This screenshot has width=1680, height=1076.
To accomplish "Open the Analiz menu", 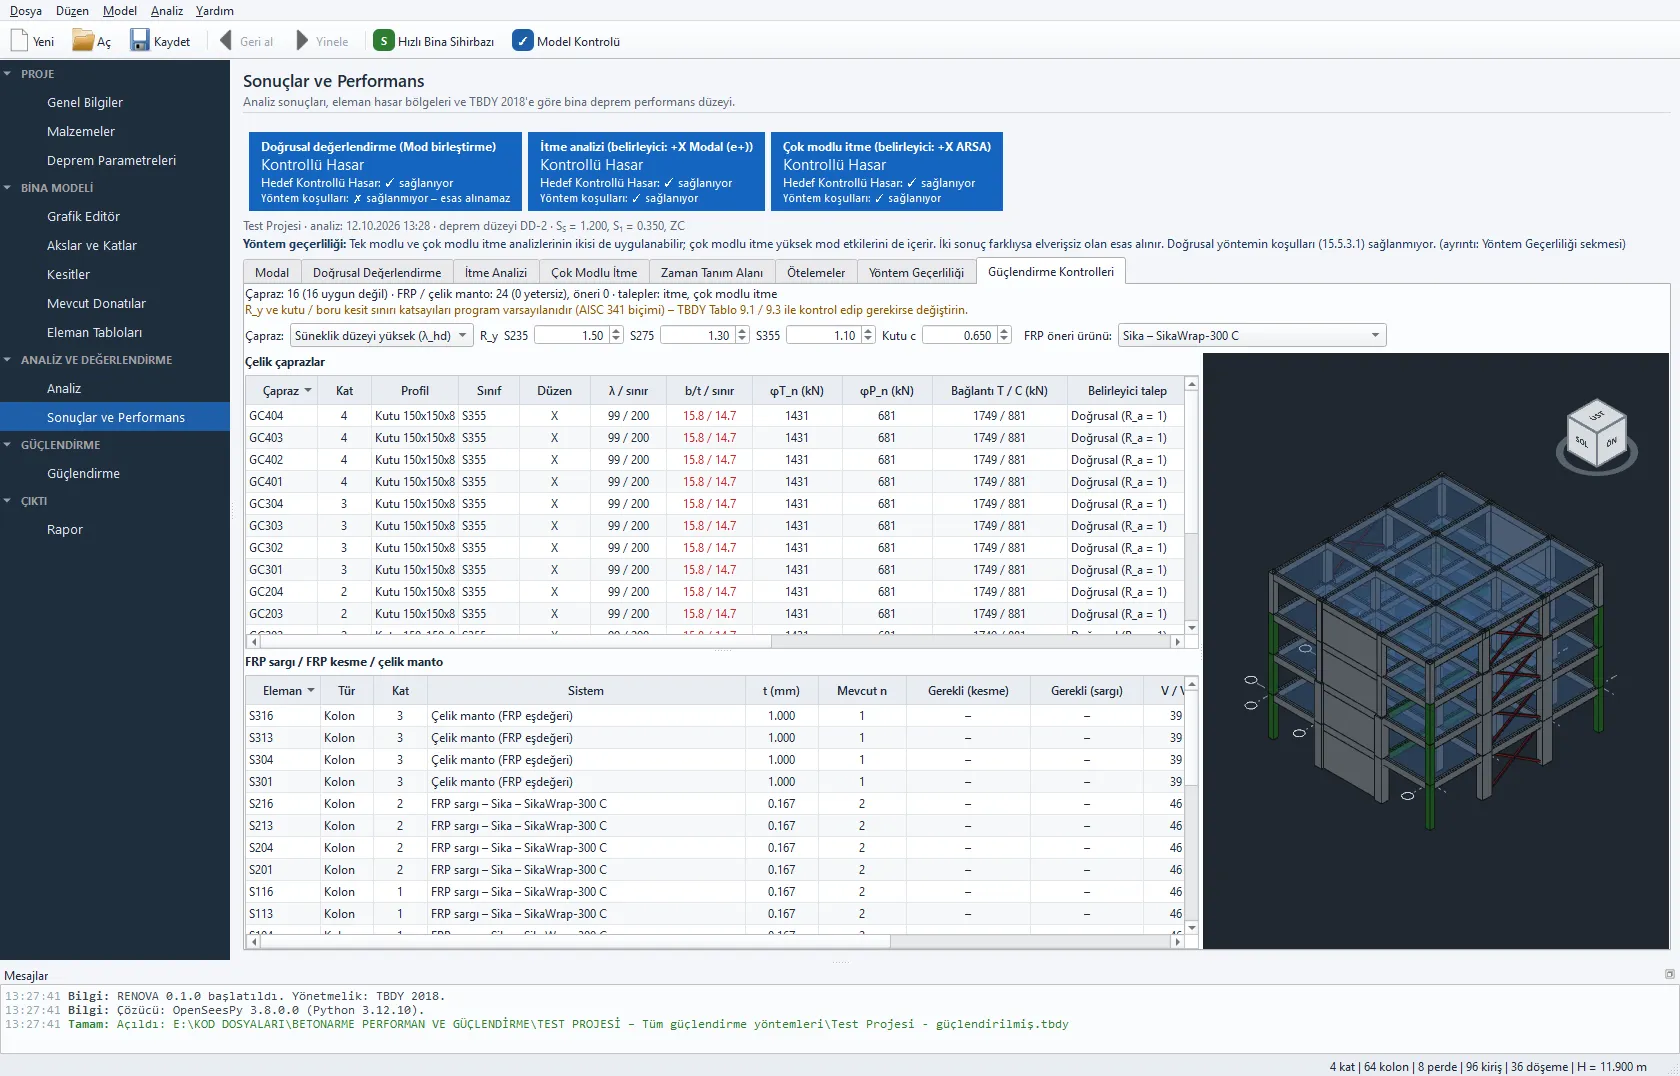I will (x=167, y=11).
